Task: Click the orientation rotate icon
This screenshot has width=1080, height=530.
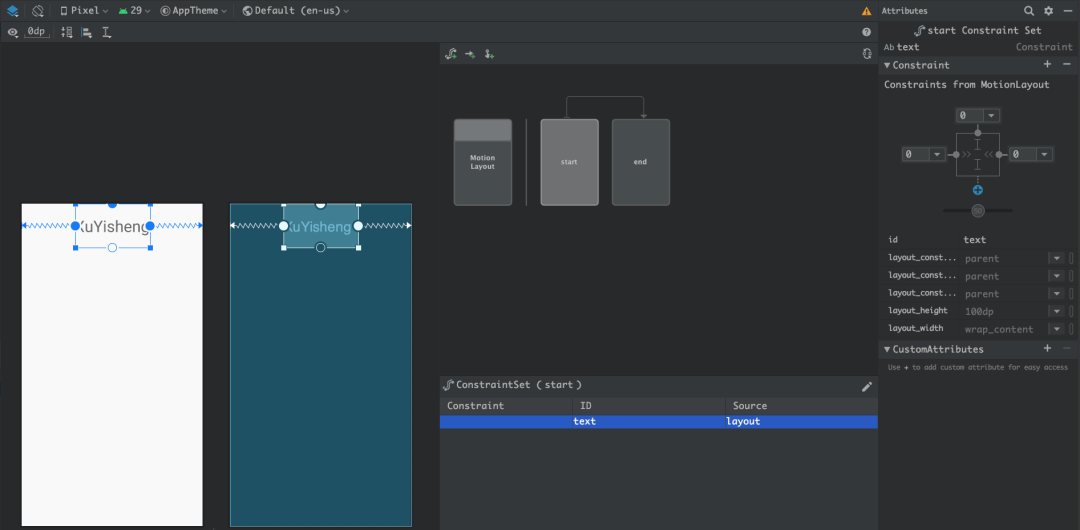Action: (x=38, y=11)
